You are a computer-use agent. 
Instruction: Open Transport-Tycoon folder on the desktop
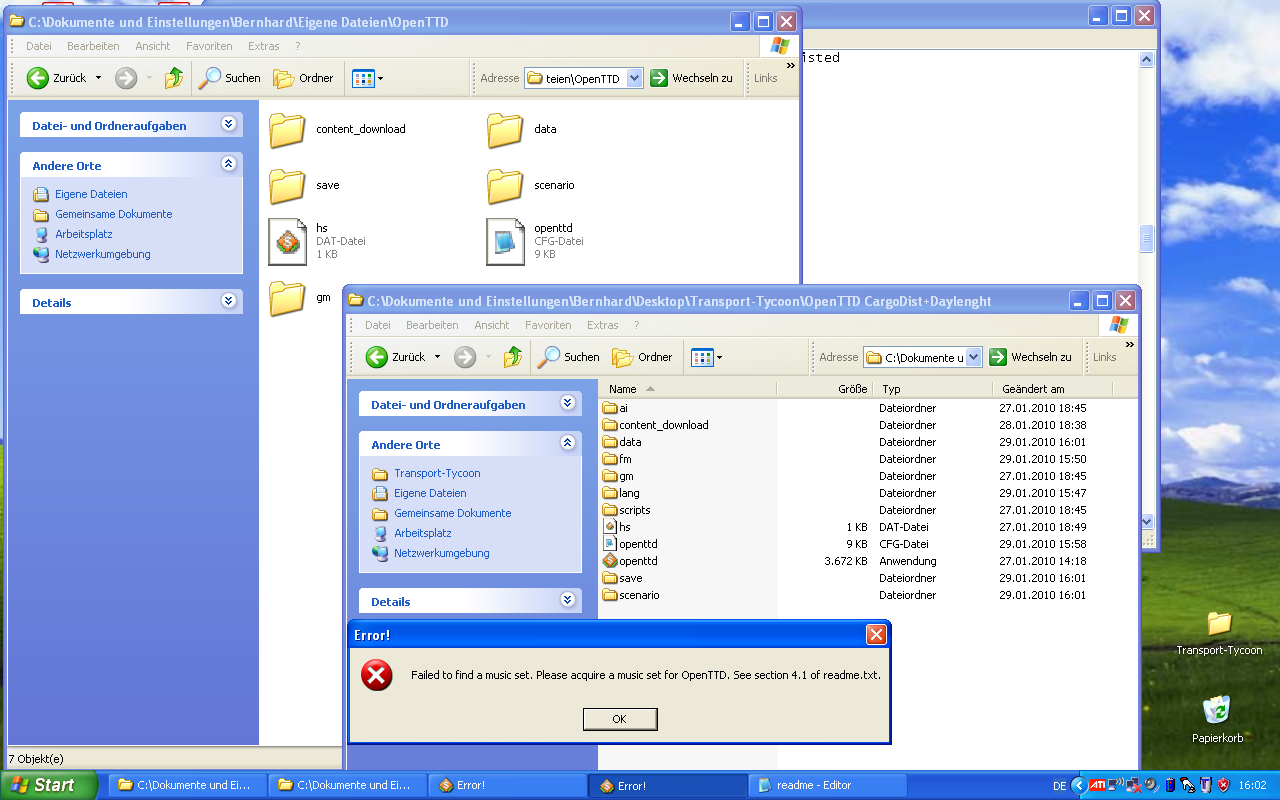tap(1218, 624)
